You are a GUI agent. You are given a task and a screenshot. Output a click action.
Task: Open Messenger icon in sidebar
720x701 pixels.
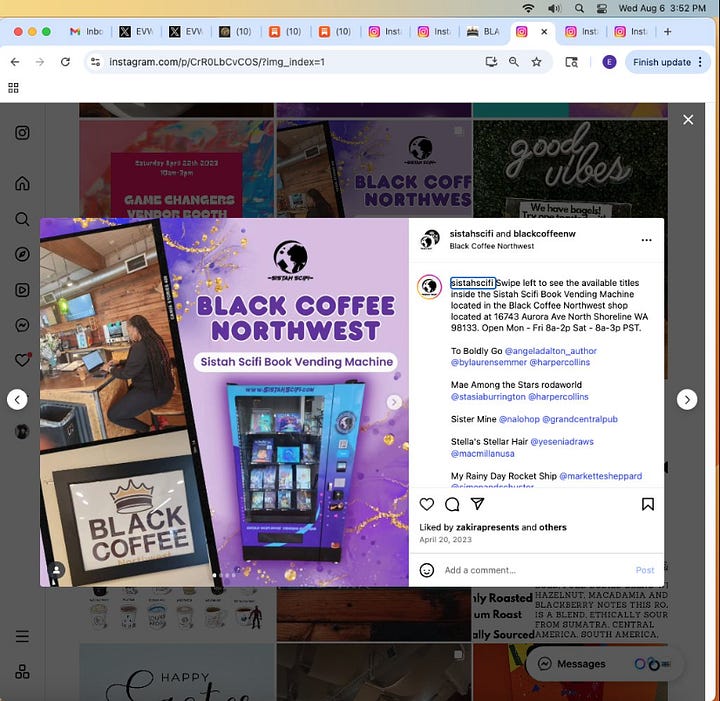[x=22, y=325]
